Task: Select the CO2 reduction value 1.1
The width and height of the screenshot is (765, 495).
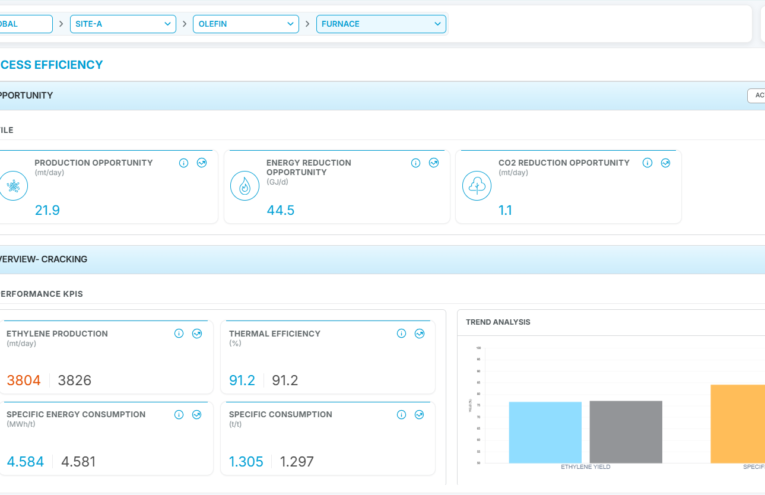Action: pyautogui.click(x=505, y=210)
